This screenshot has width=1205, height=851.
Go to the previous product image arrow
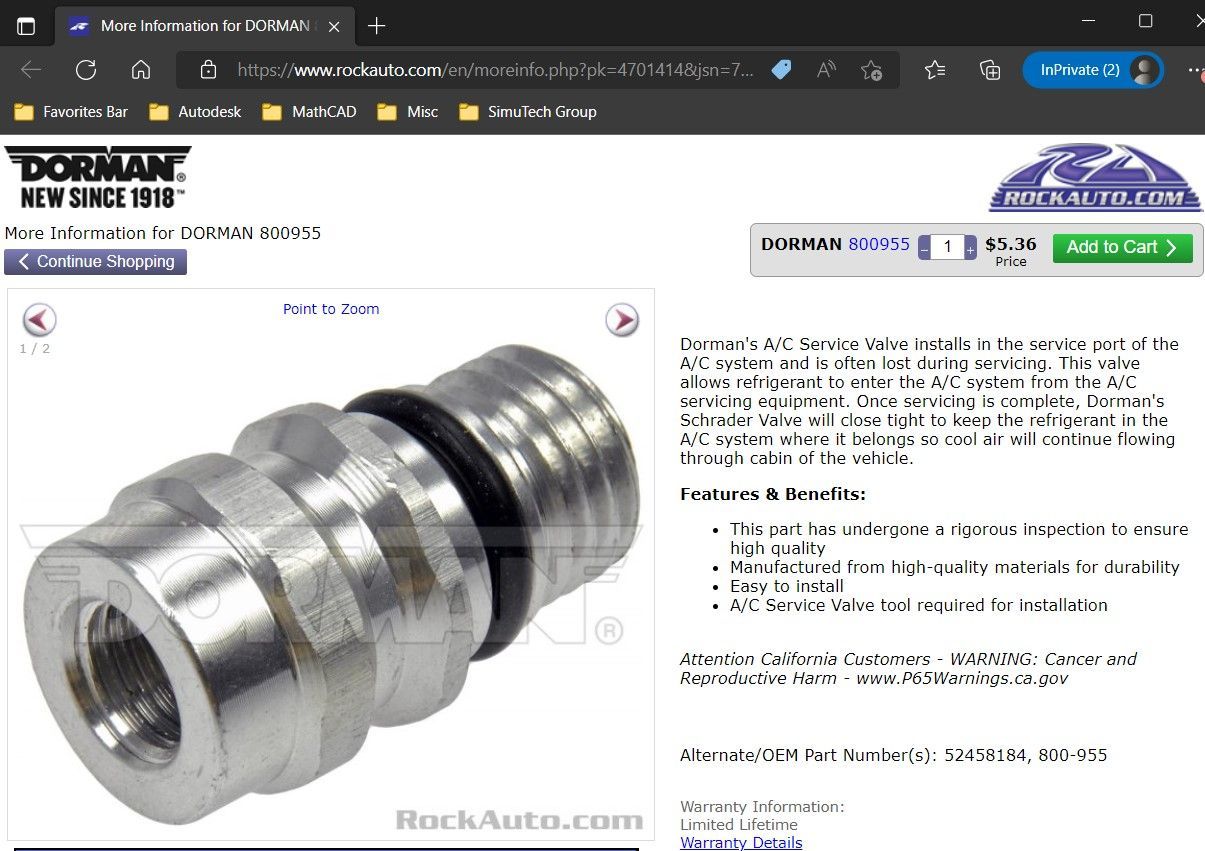tap(40, 320)
